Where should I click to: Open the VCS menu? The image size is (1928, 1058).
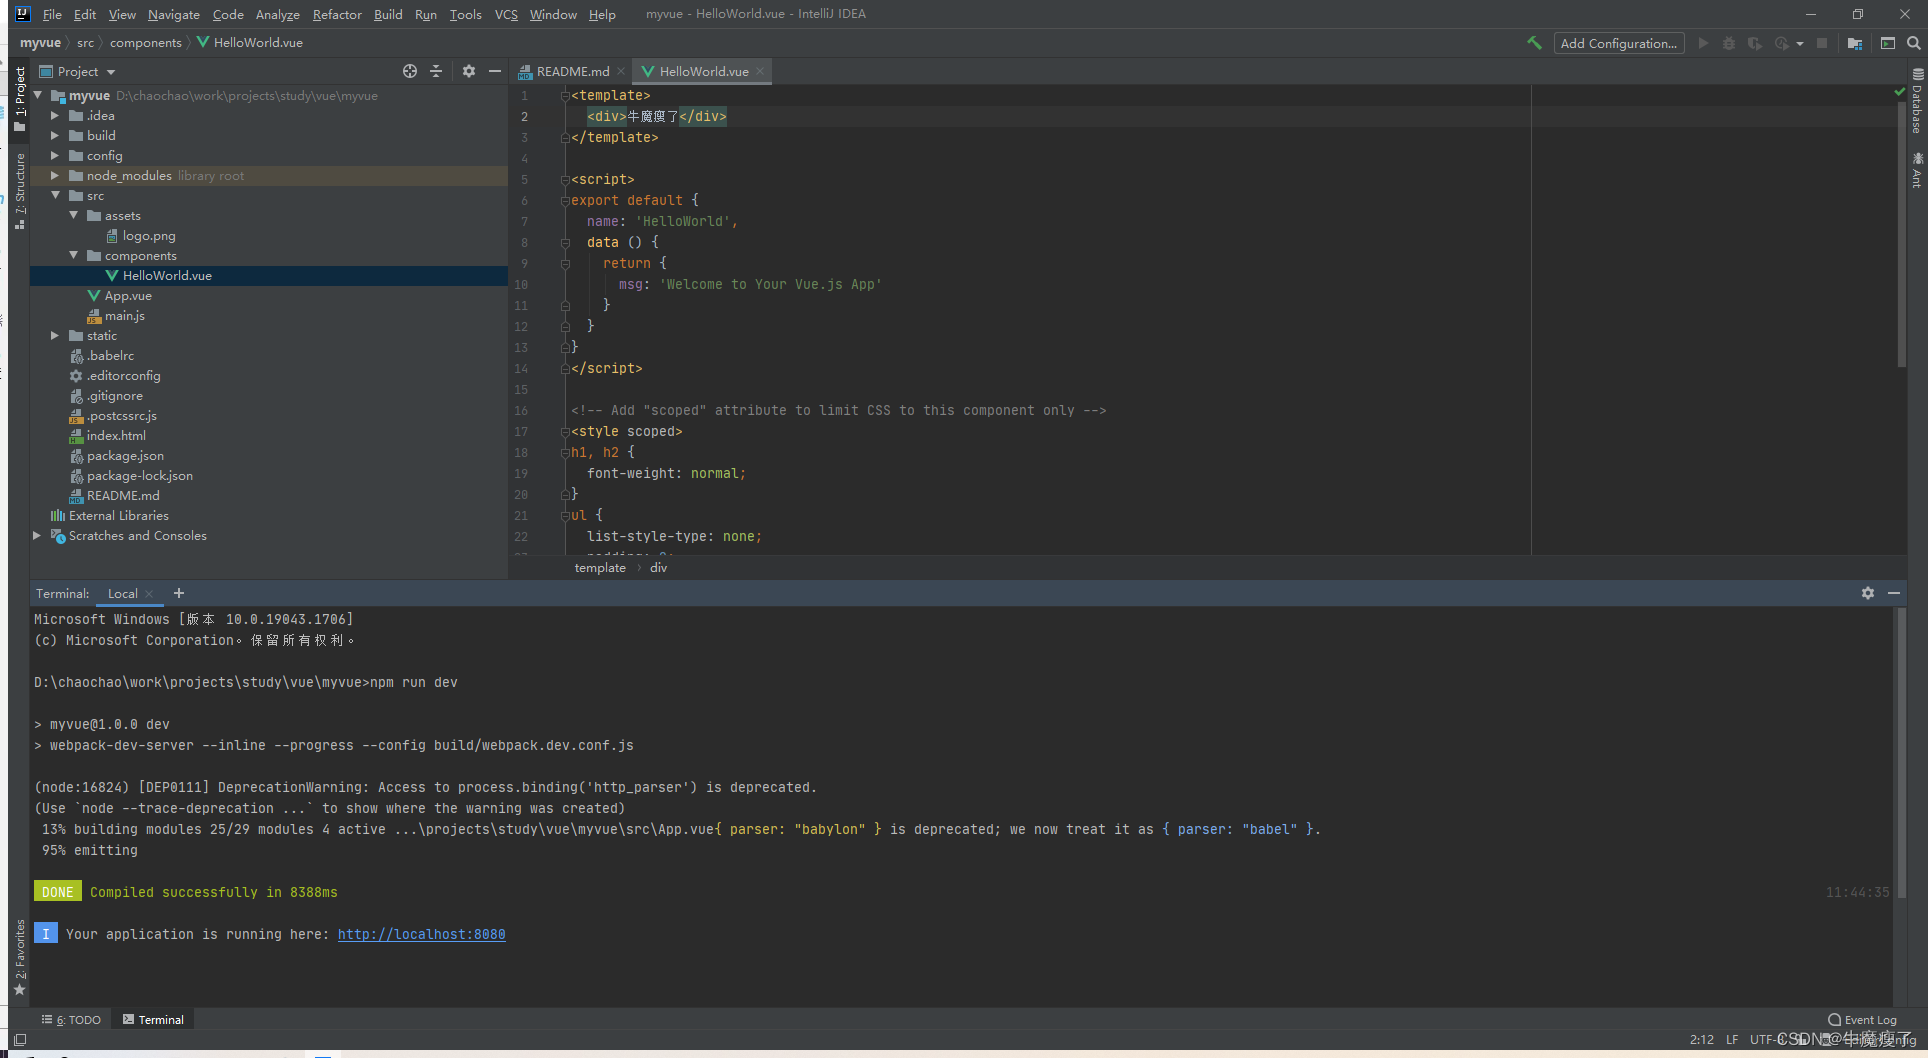click(x=506, y=14)
